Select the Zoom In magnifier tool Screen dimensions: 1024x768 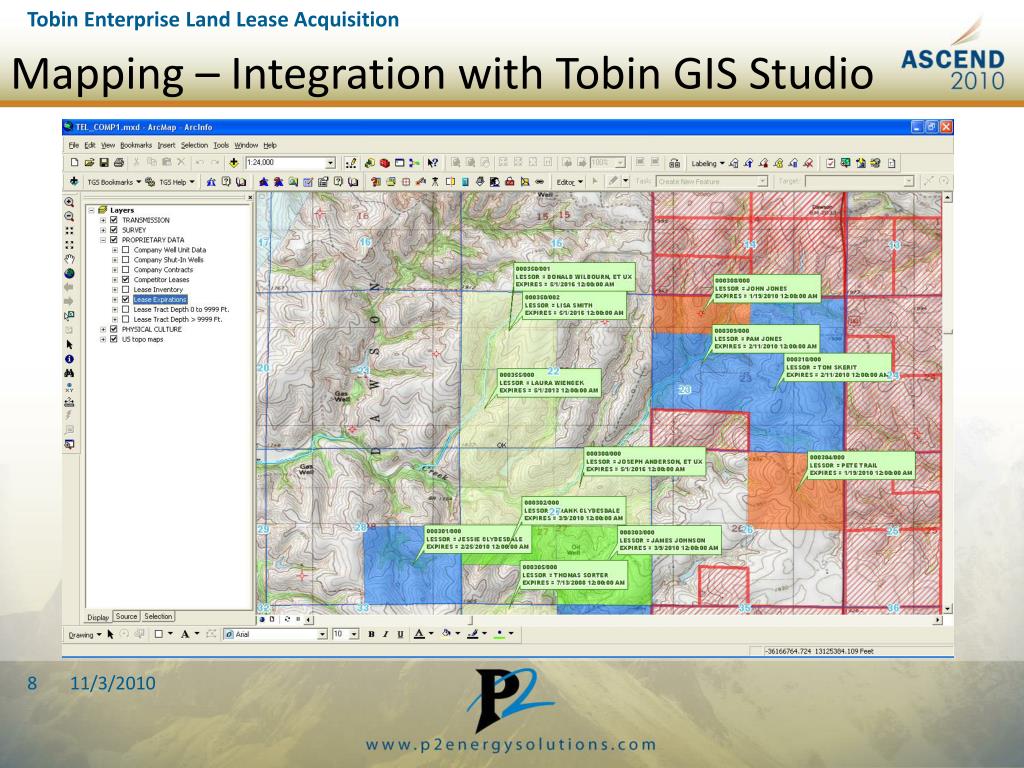click(x=69, y=202)
